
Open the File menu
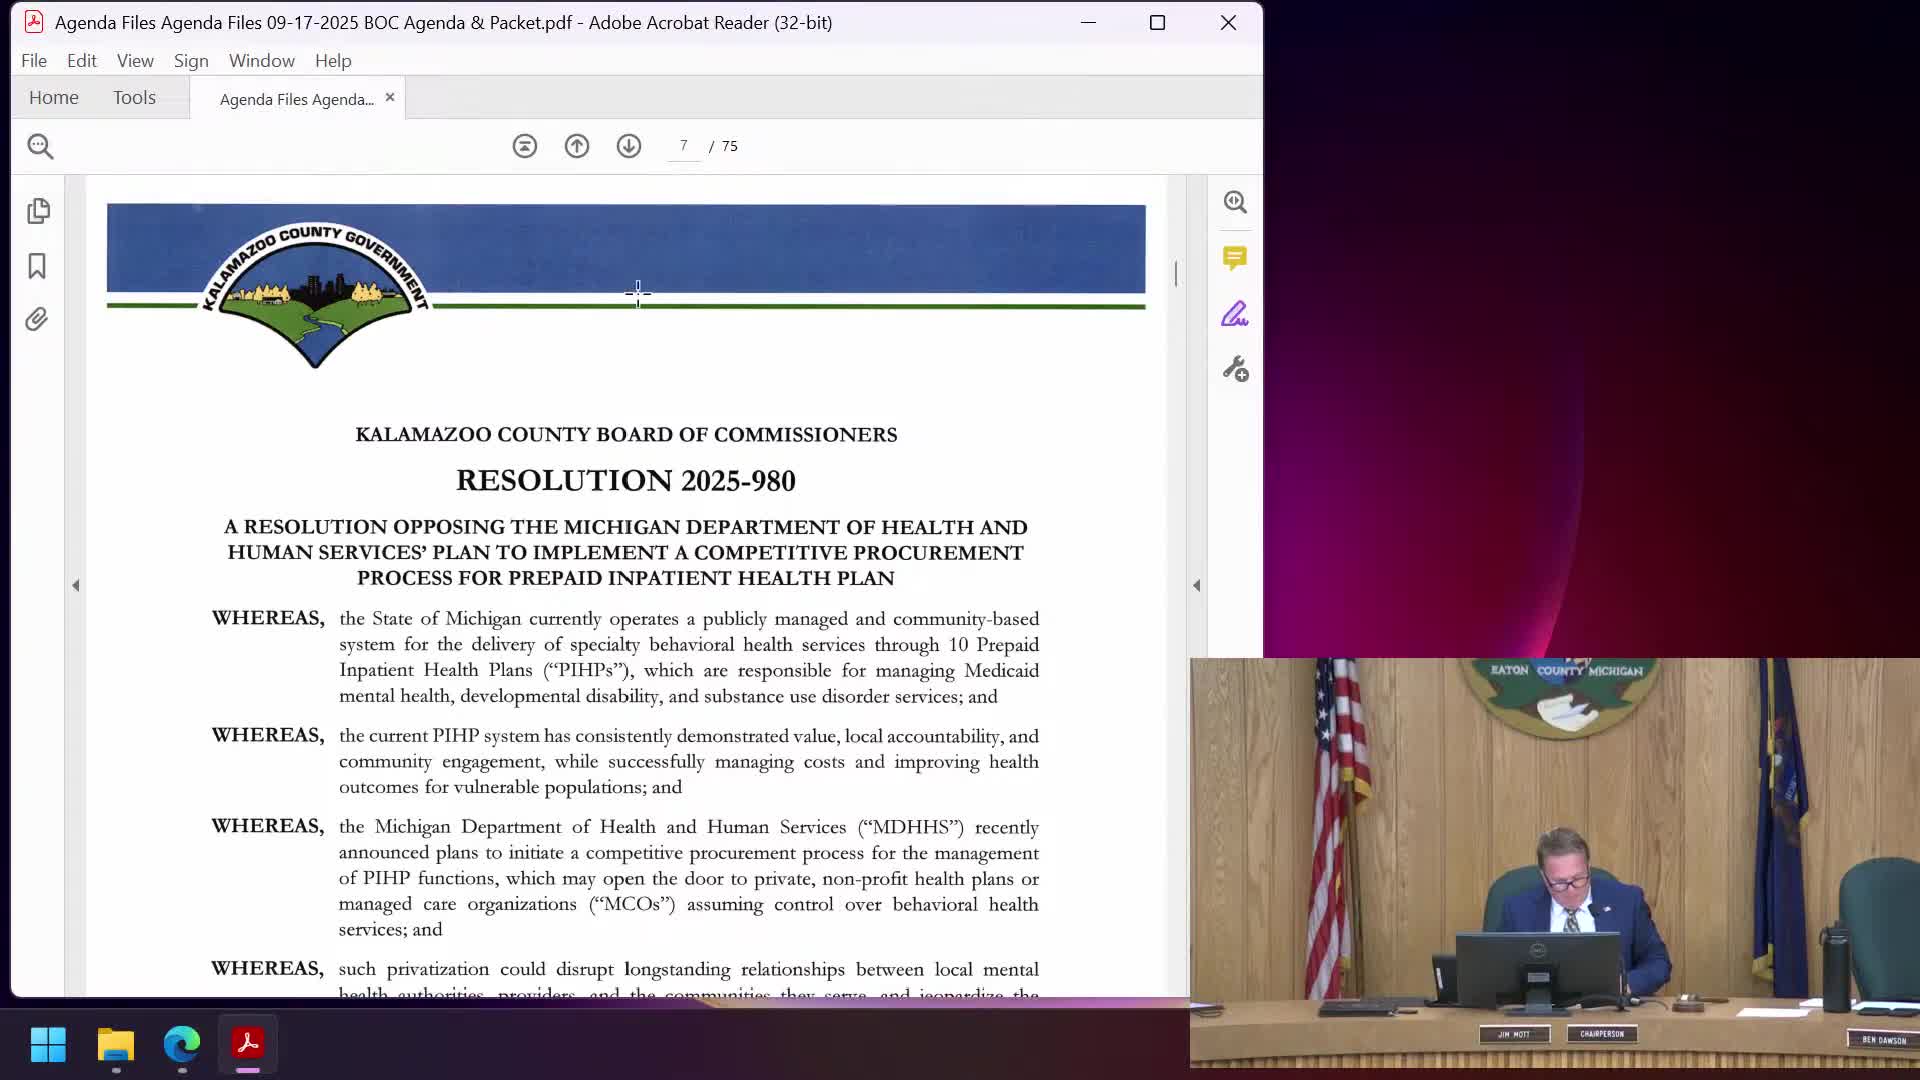coord(34,61)
